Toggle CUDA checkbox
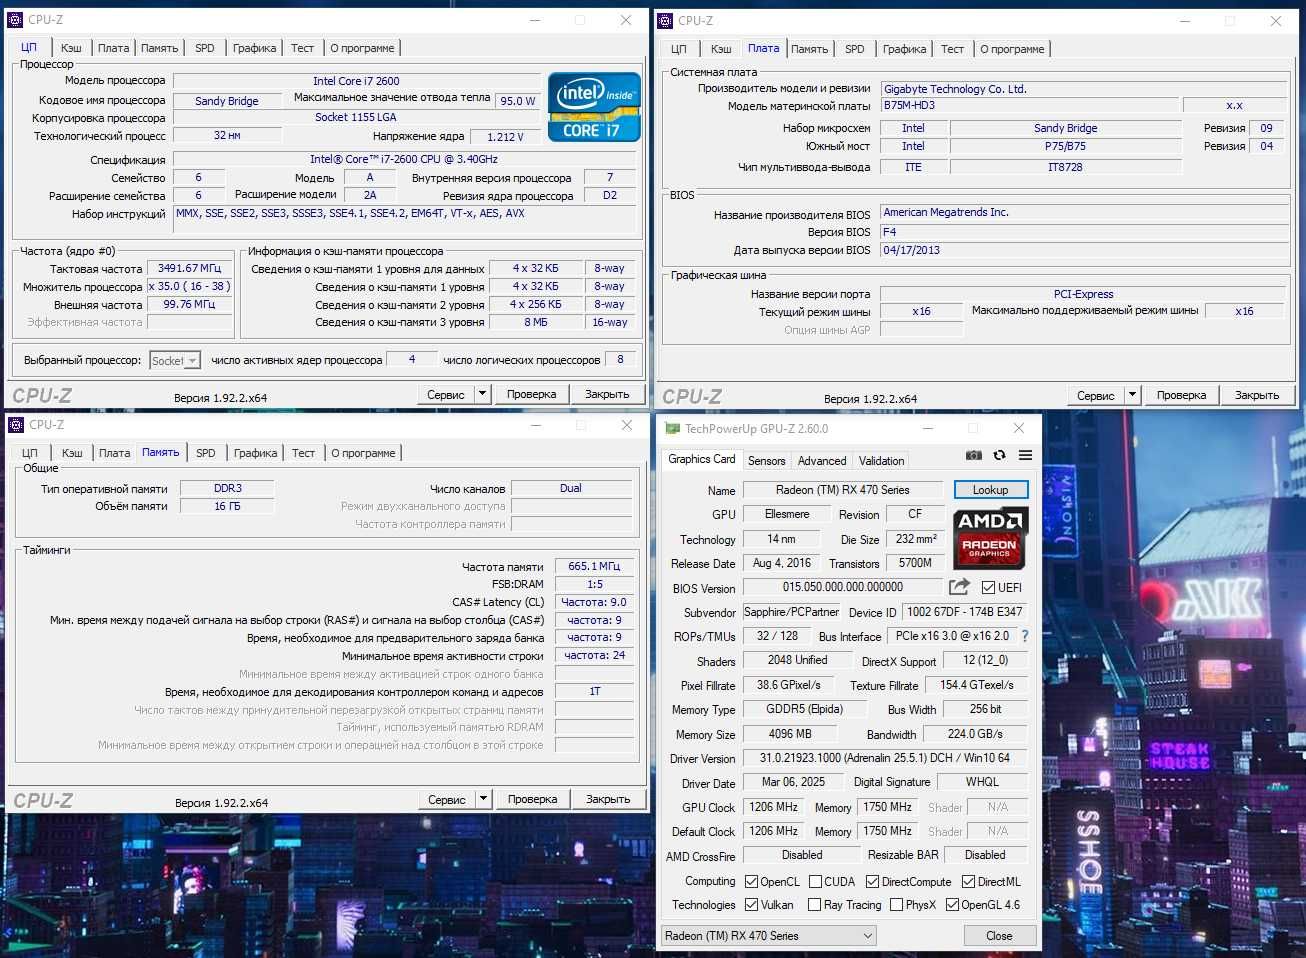 pyautogui.click(x=815, y=881)
